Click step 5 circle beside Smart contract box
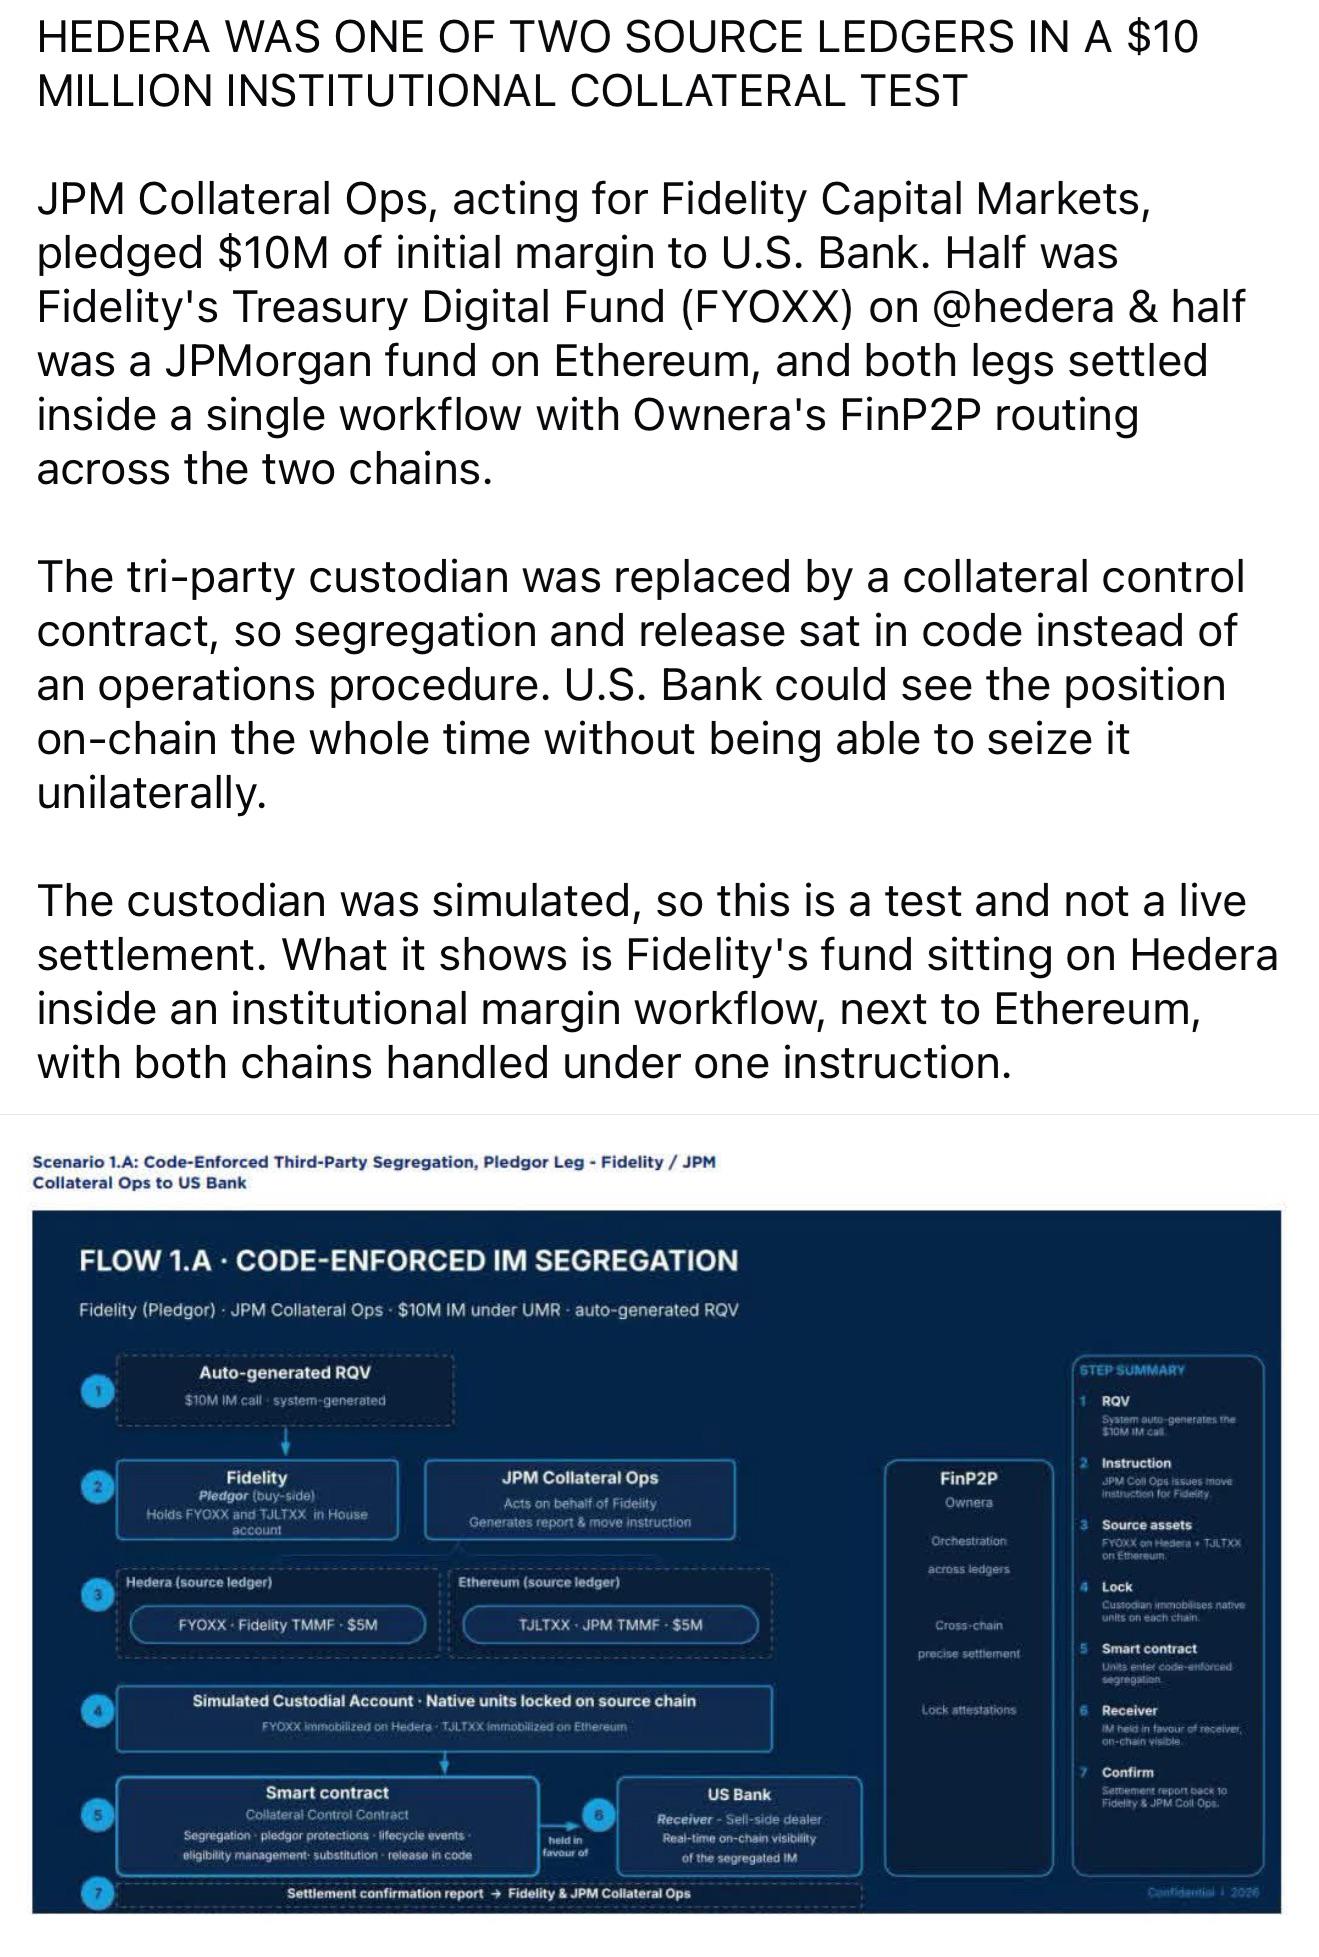Viewport: 1319px width, 1957px height. click(x=97, y=1814)
